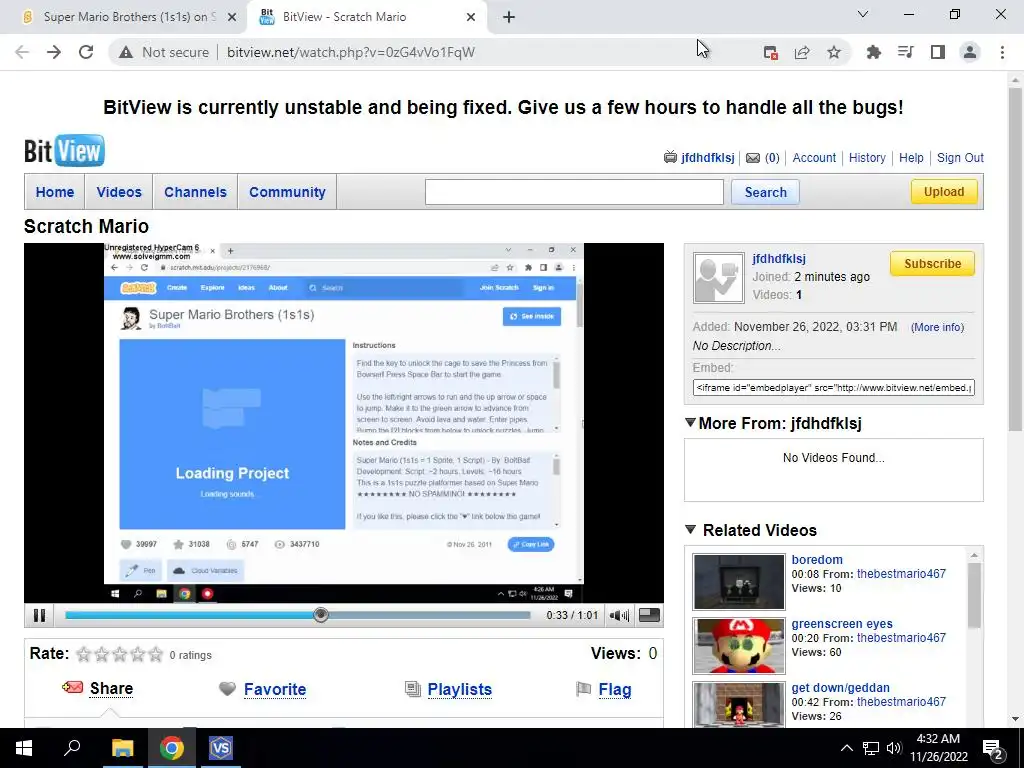Expand More info for the video

tap(937, 327)
